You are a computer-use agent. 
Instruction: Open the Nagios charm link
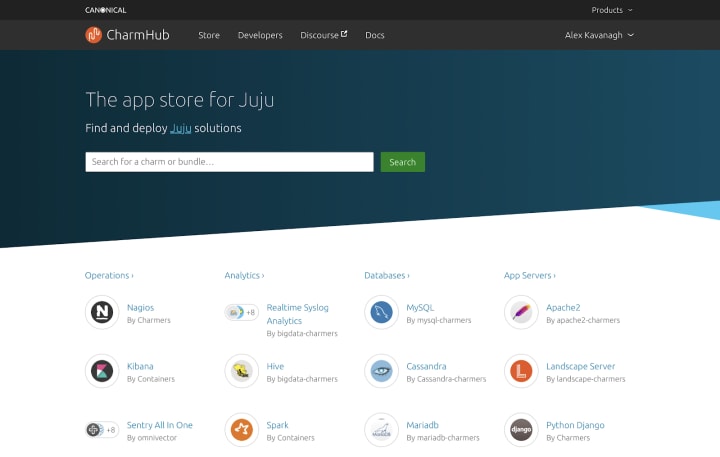(x=141, y=308)
